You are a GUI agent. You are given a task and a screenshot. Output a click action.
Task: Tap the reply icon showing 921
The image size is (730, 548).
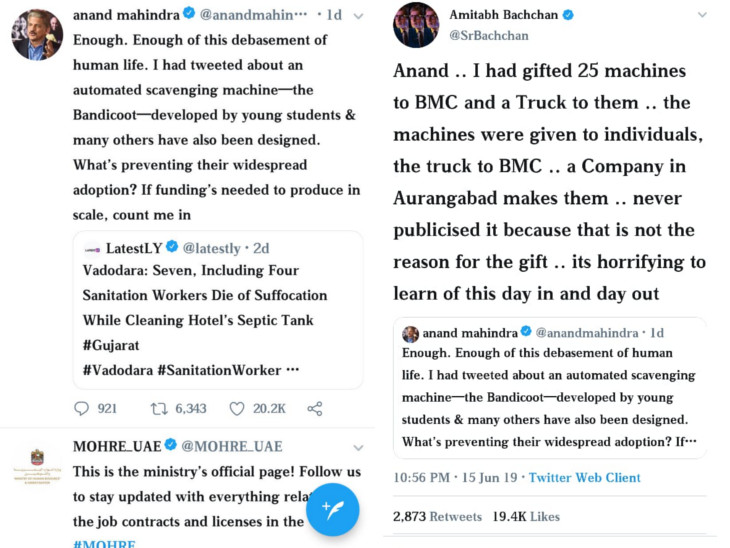83,408
